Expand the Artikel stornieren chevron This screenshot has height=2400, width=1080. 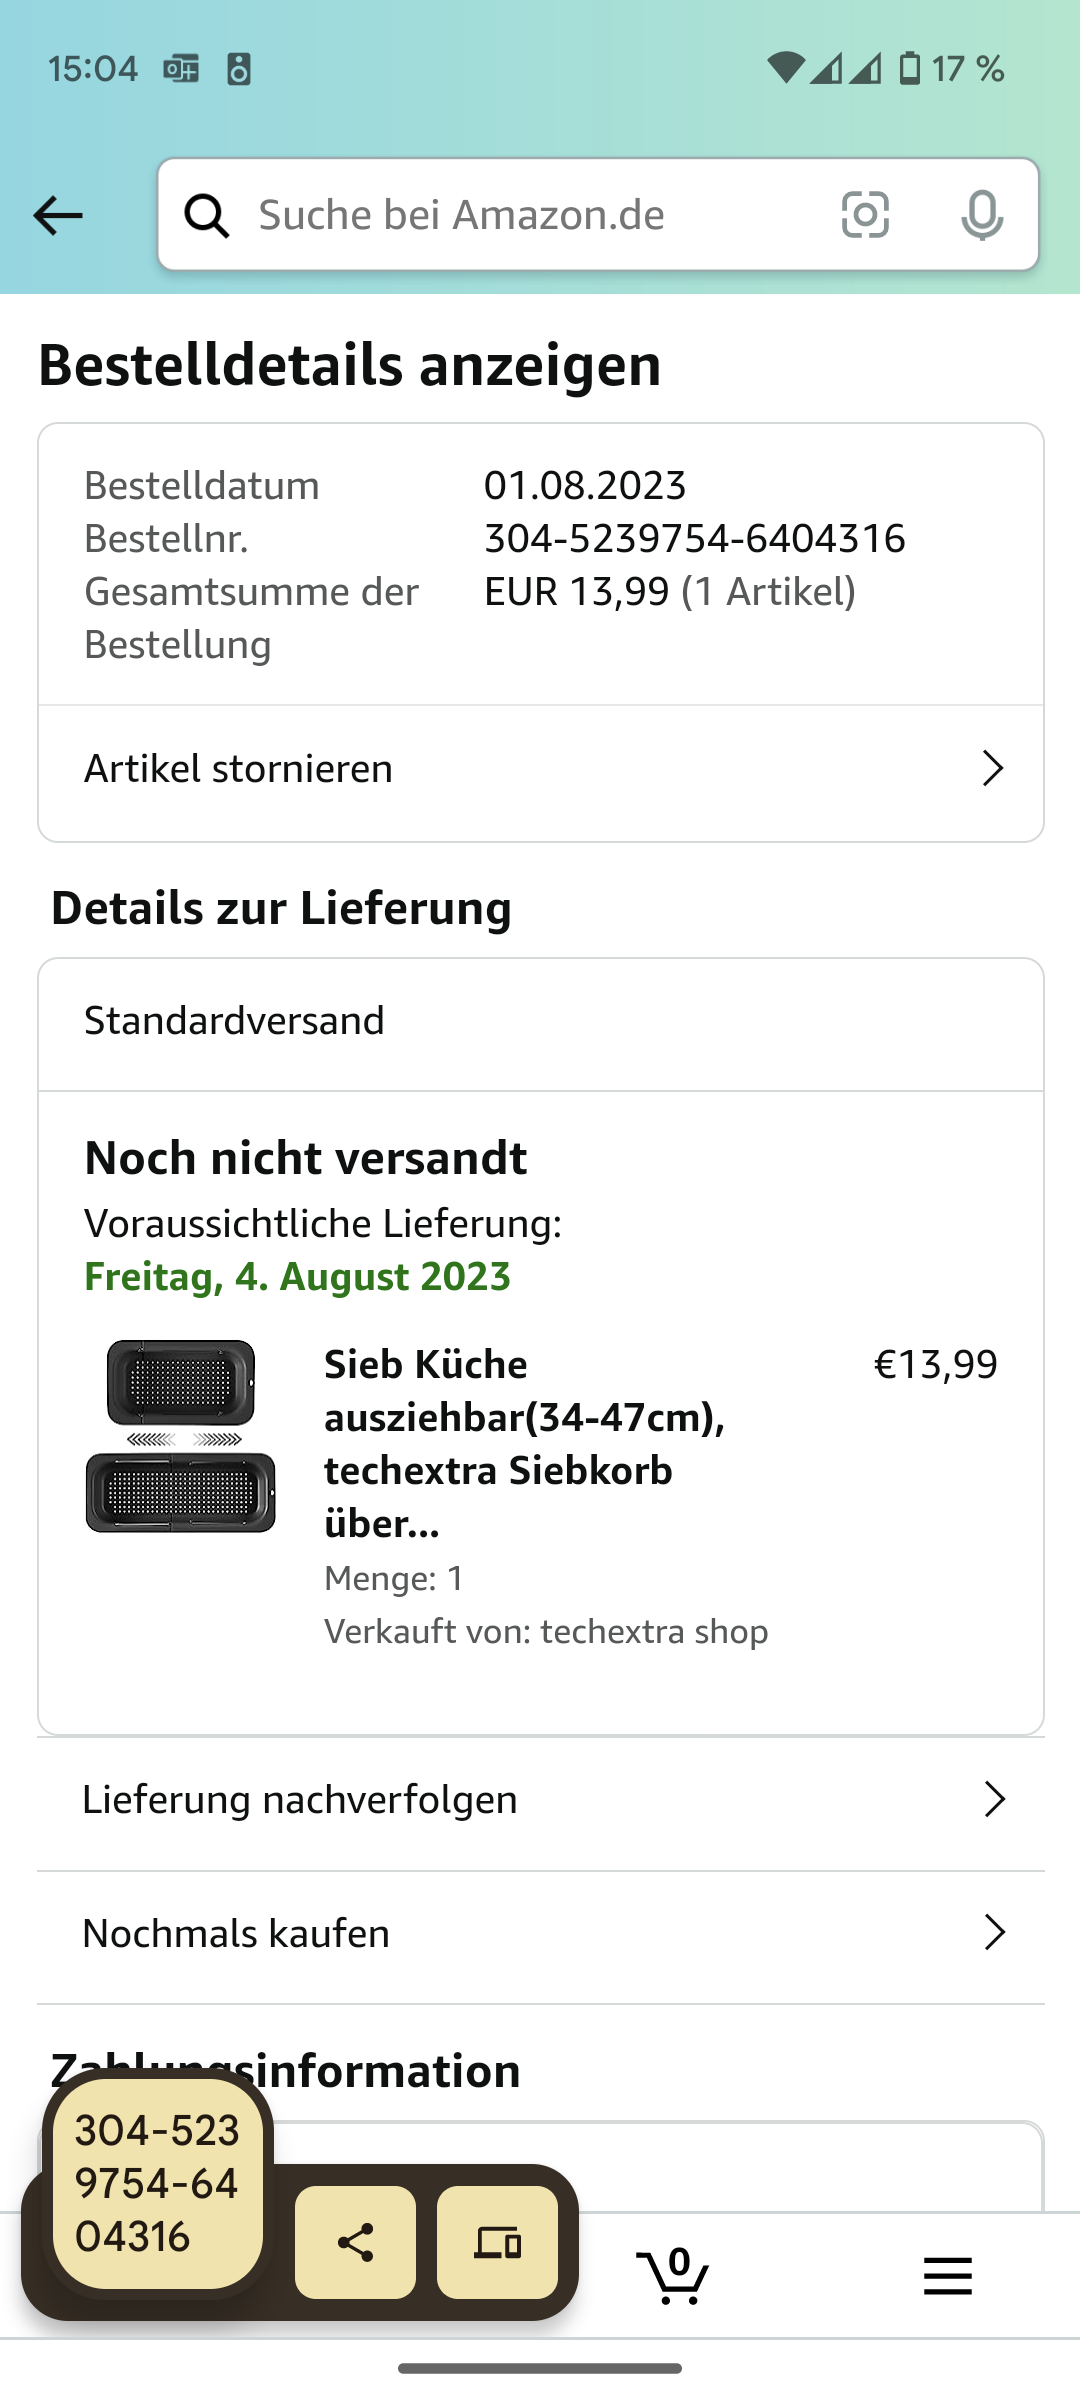(x=992, y=769)
